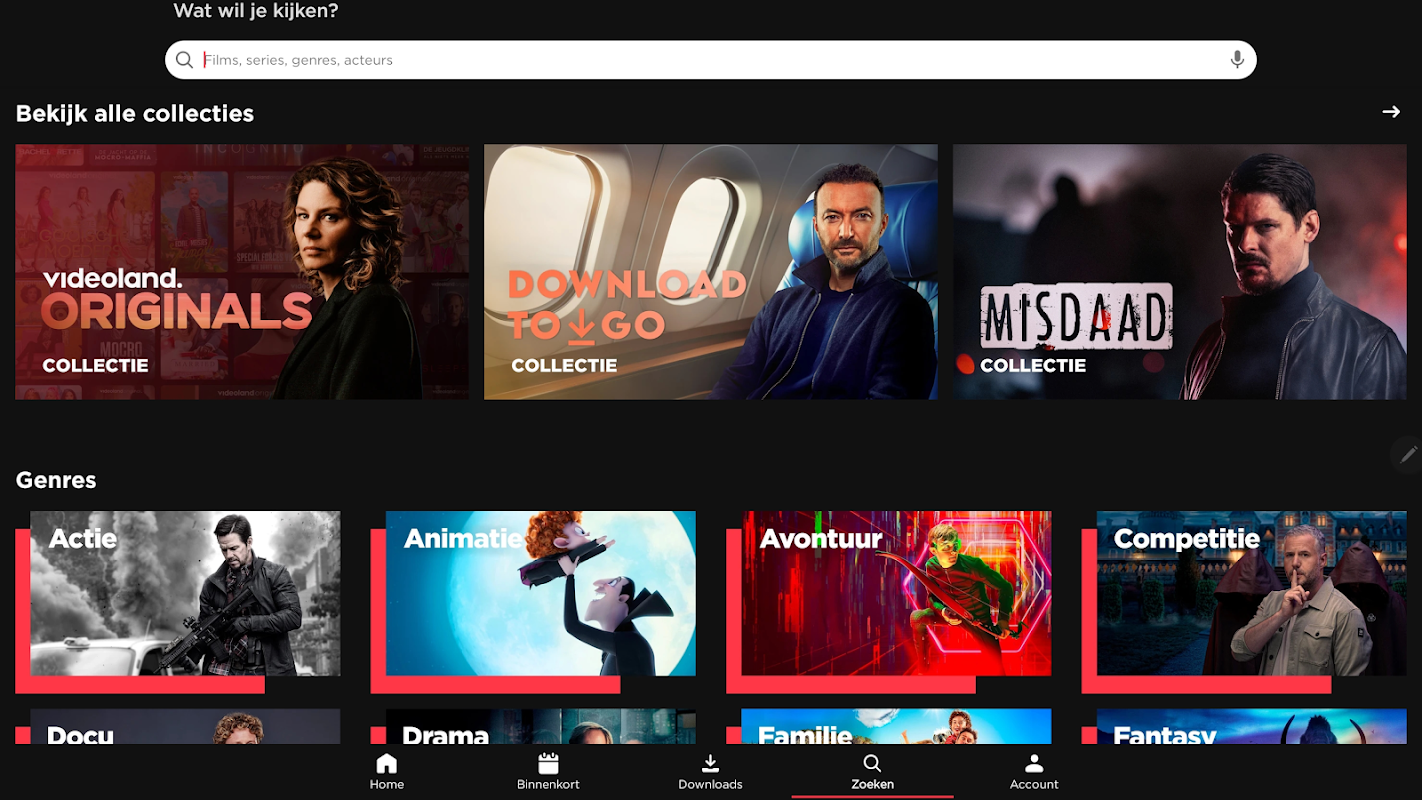Select the Avontuur genre tile
1422x800 pixels.
pyautogui.click(x=889, y=602)
